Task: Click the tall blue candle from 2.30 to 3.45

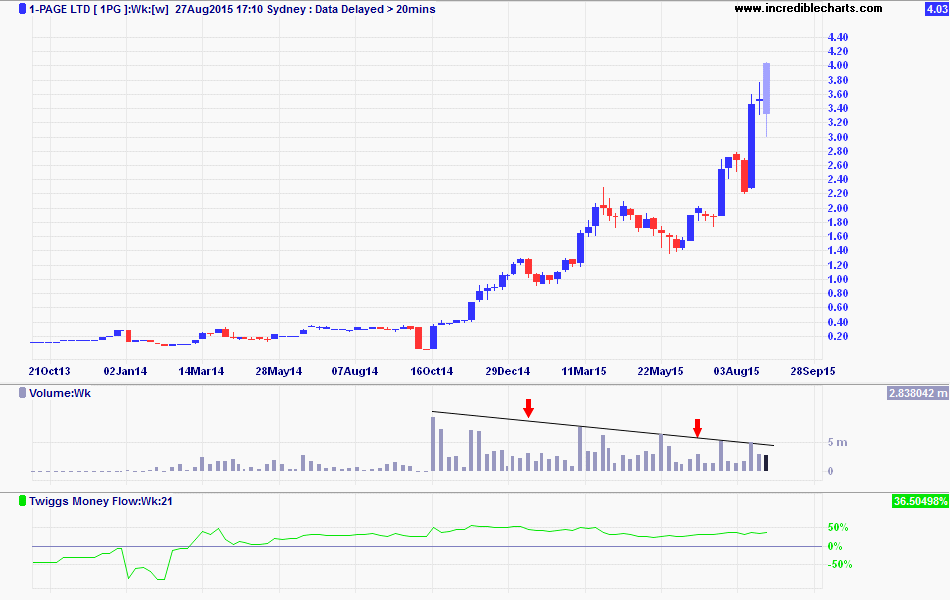Action: tap(751, 146)
